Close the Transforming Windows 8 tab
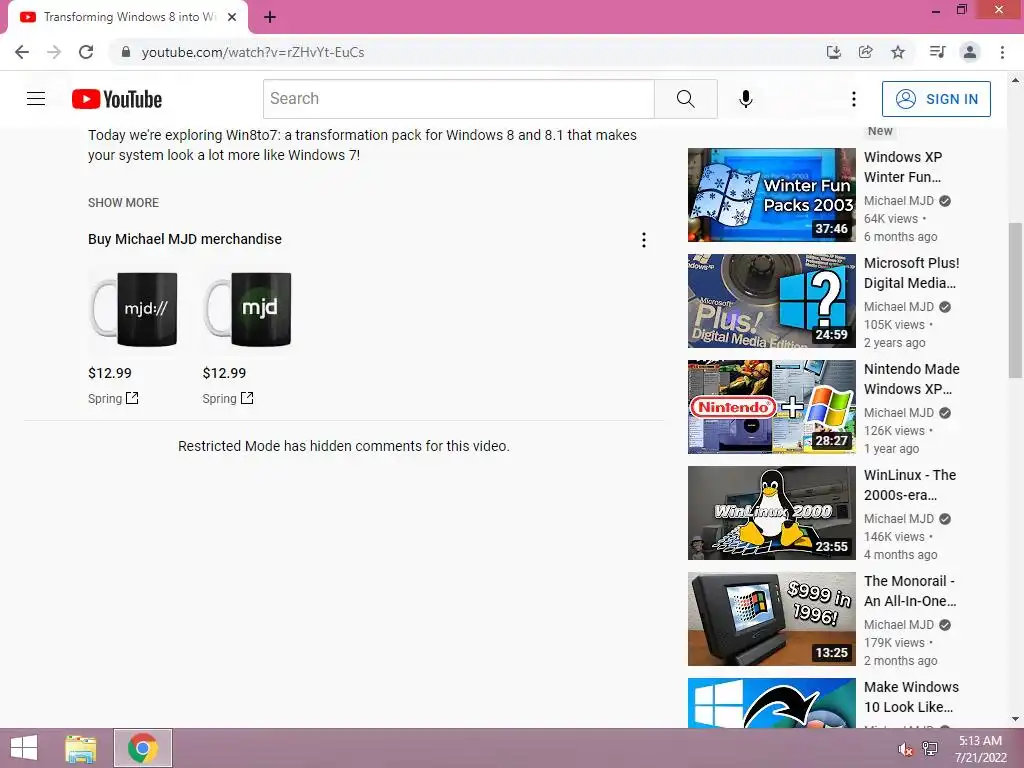Viewport: 1024px width, 768px height. tap(232, 17)
